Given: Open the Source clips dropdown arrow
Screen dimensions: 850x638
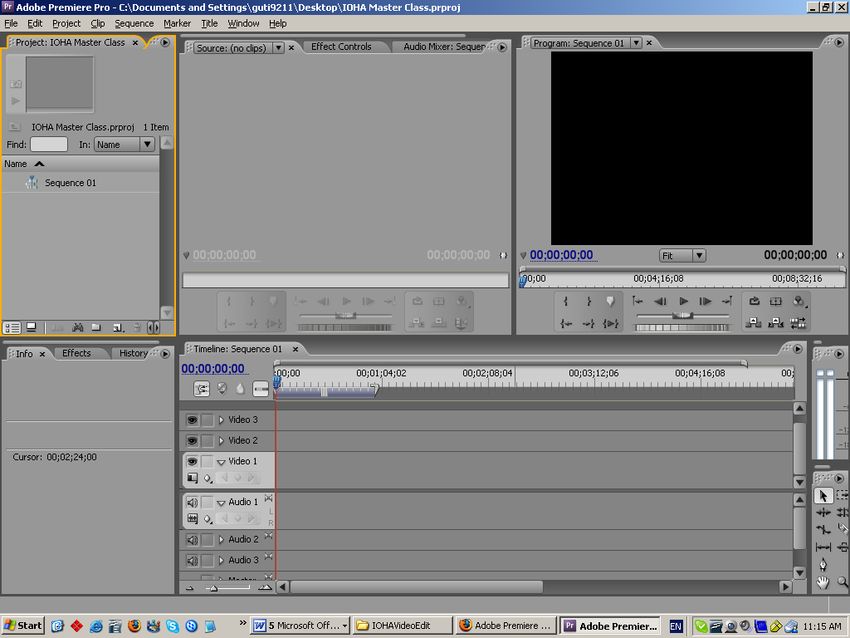Looking at the screenshot, I should point(278,48).
